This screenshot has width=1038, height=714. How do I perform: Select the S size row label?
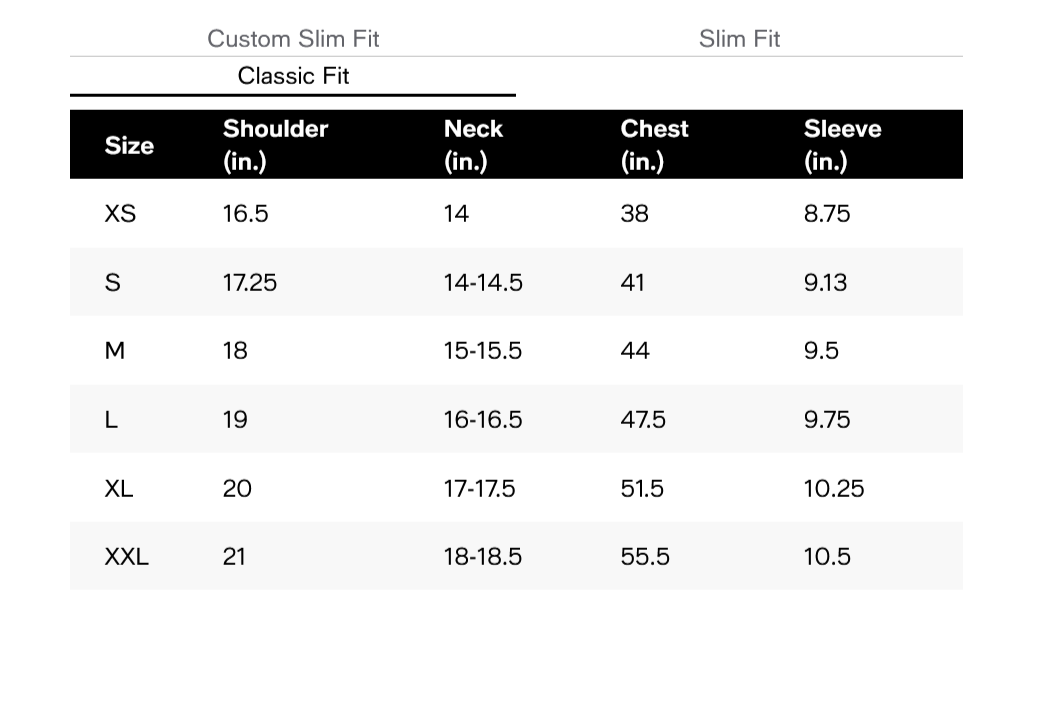[112, 283]
